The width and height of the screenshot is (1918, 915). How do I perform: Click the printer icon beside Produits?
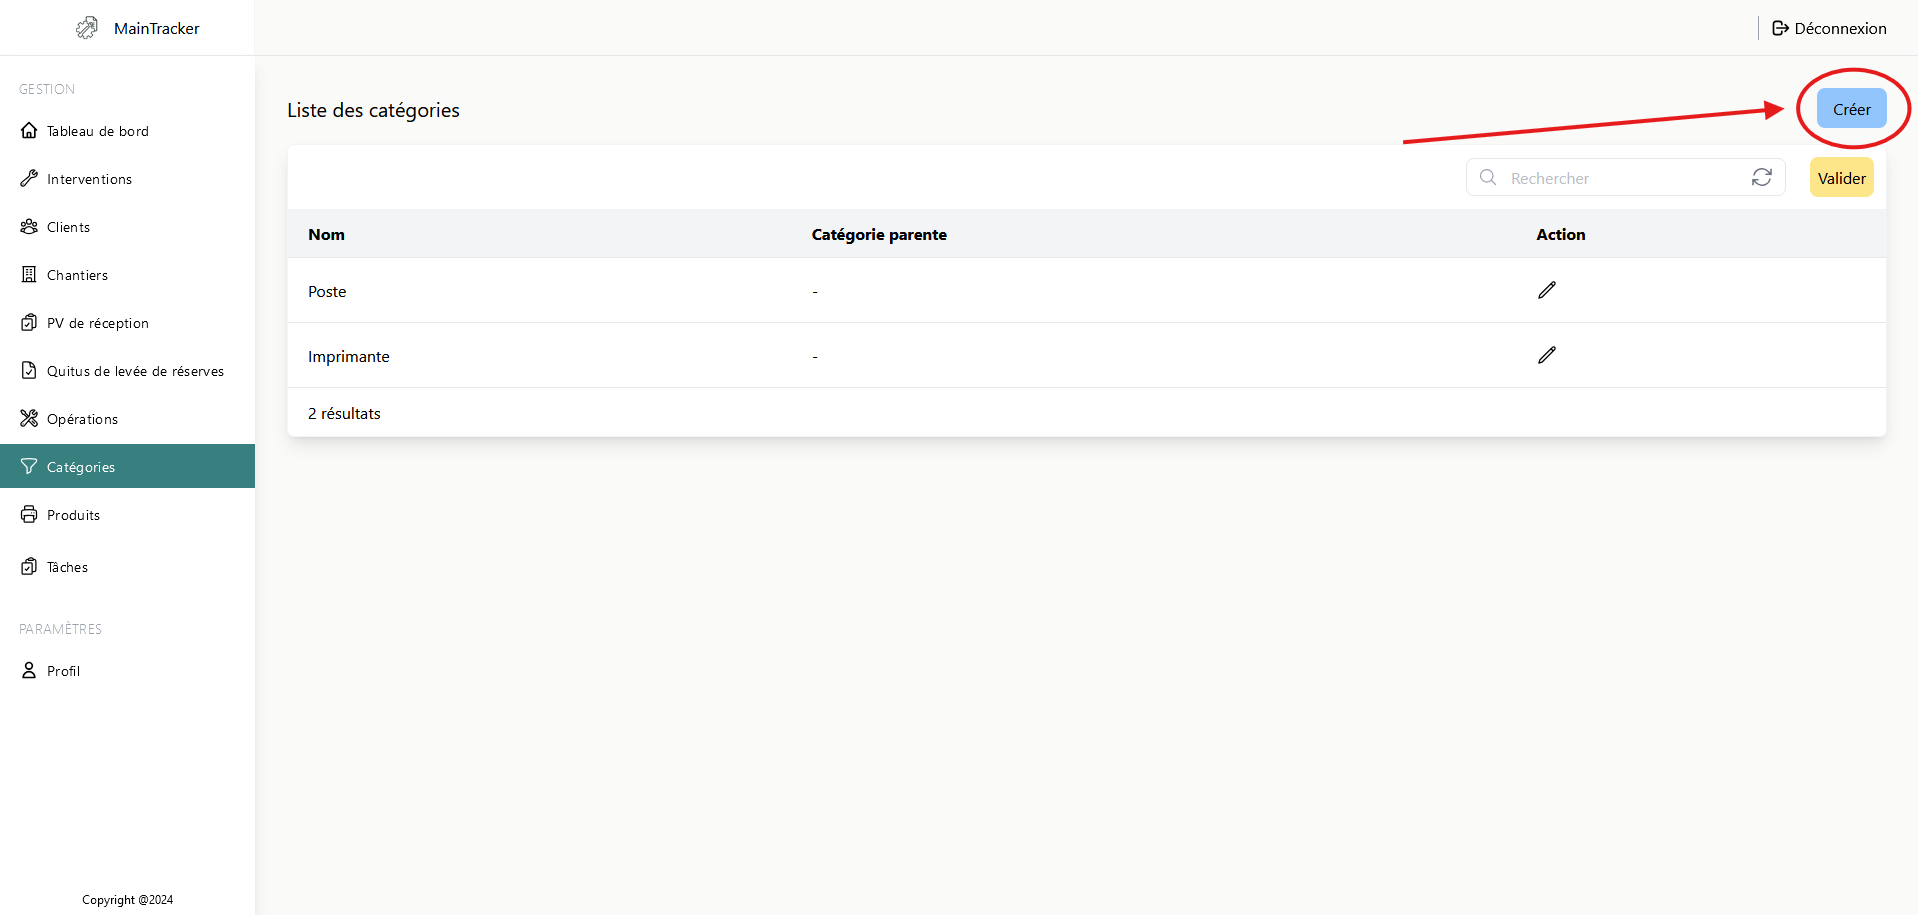[29, 515]
